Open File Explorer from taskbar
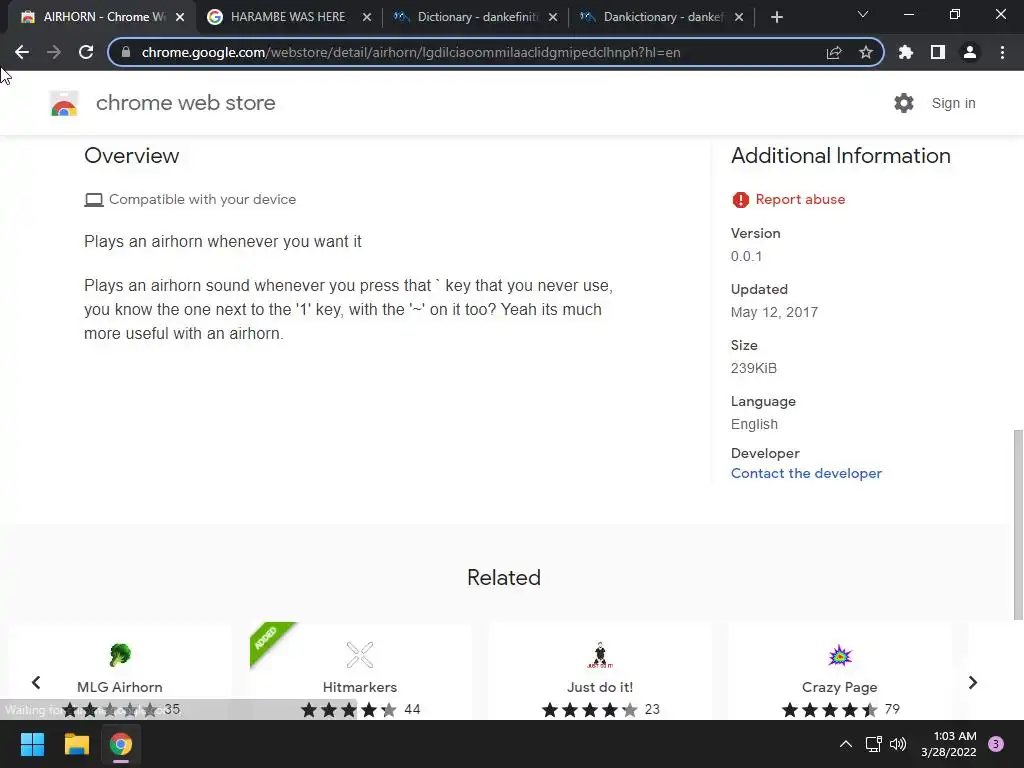This screenshot has height=768, width=1024. [76, 744]
